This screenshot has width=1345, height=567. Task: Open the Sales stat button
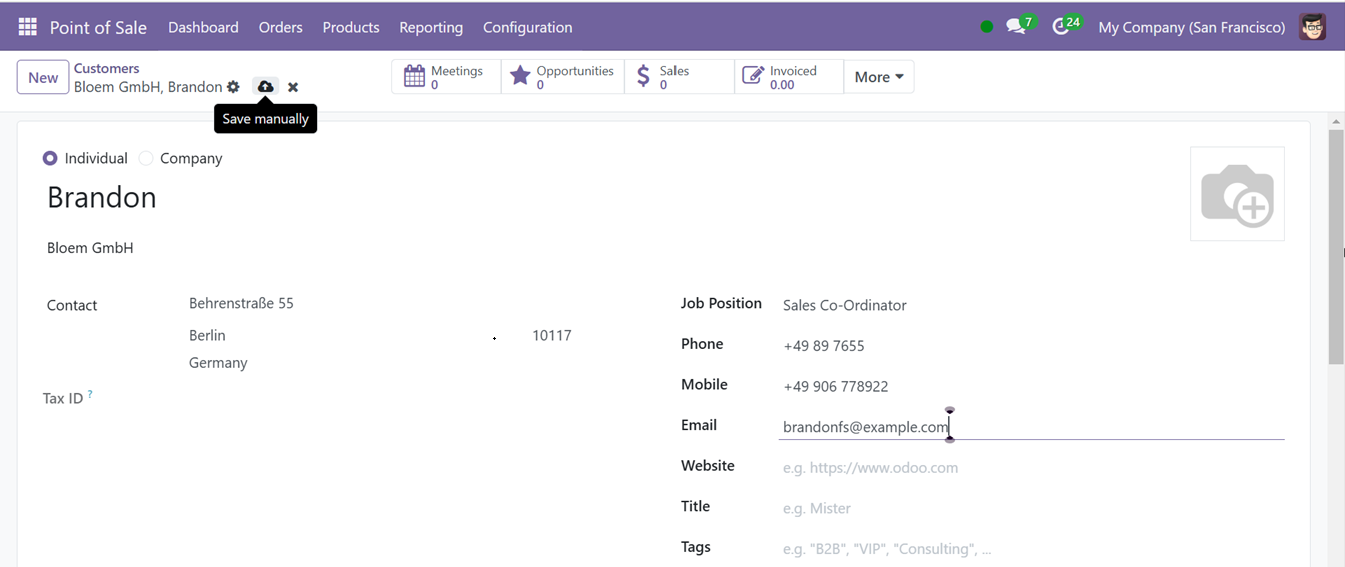(680, 77)
